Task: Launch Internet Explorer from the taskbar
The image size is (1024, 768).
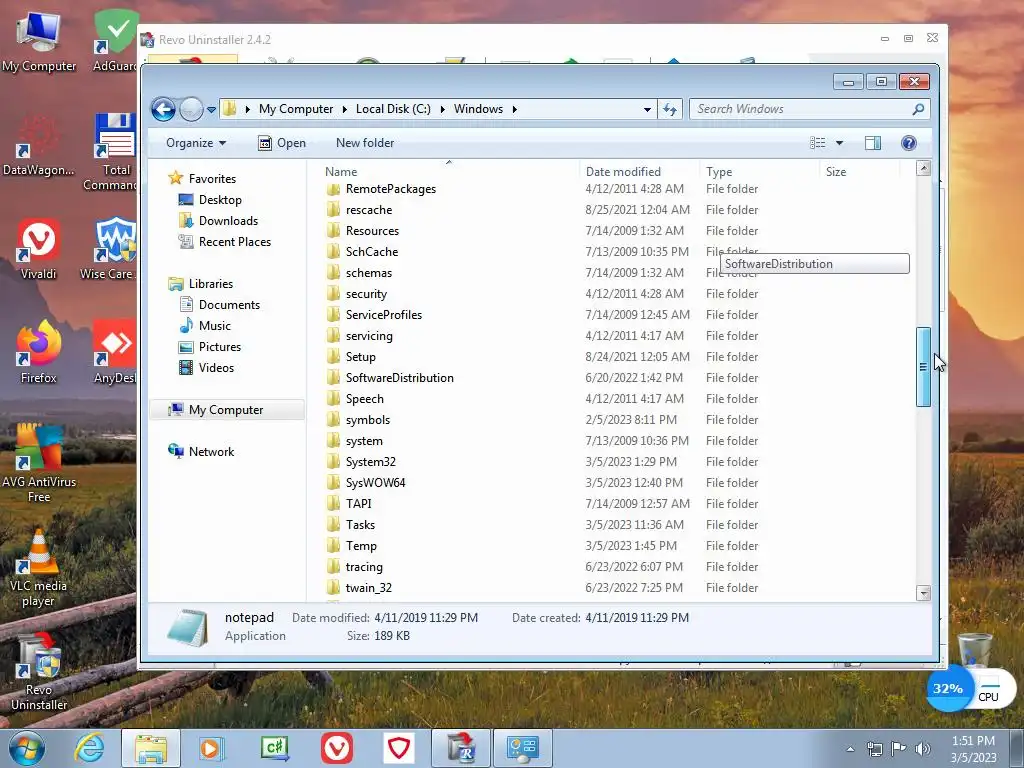Action: [89, 748]
